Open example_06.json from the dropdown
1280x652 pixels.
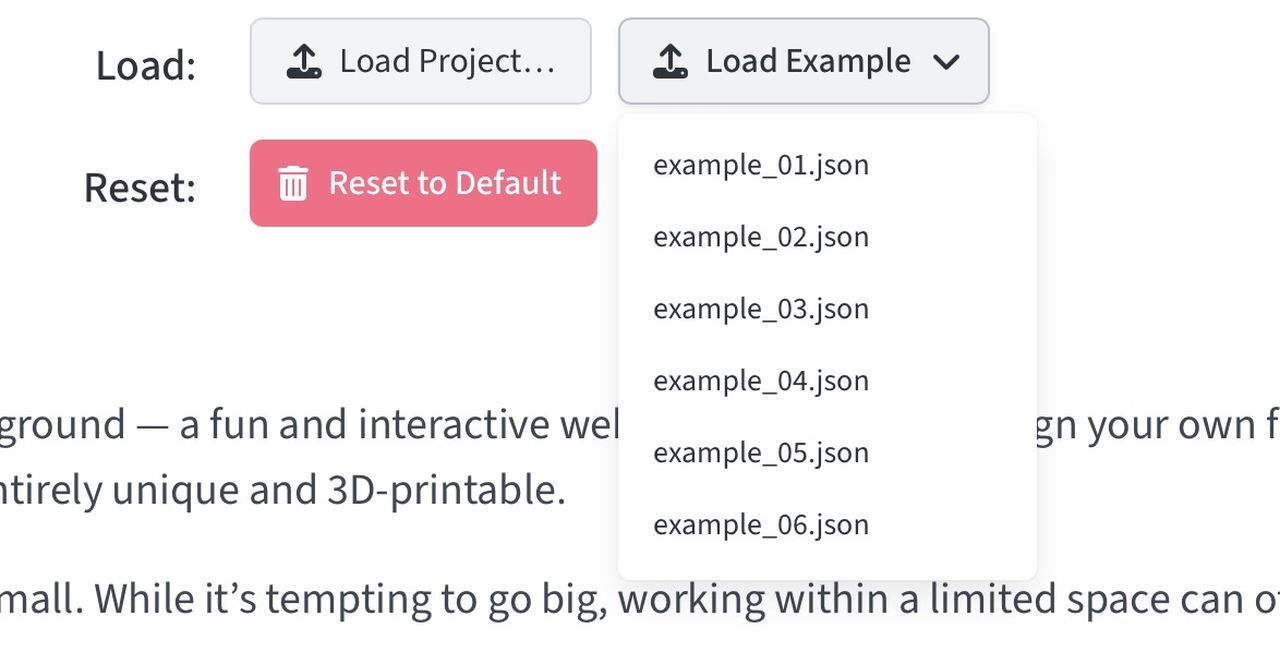pos(761,525)
